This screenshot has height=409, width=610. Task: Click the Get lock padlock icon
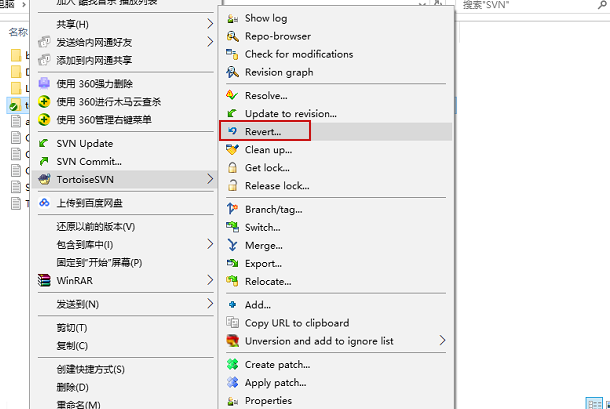233,167
